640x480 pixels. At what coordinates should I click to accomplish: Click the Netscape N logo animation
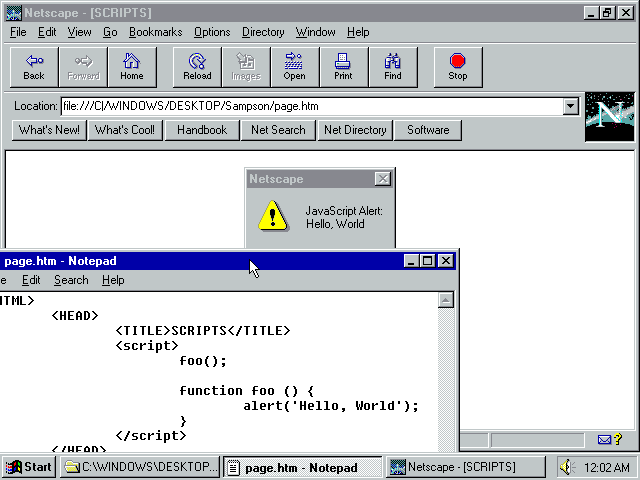(x=610, y=117)
